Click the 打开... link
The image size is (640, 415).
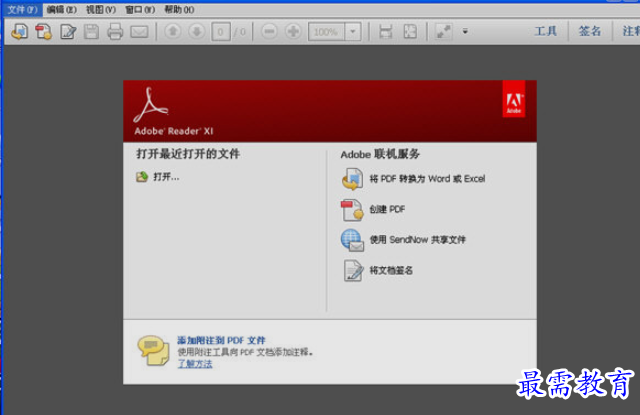(x=166, y=177)
